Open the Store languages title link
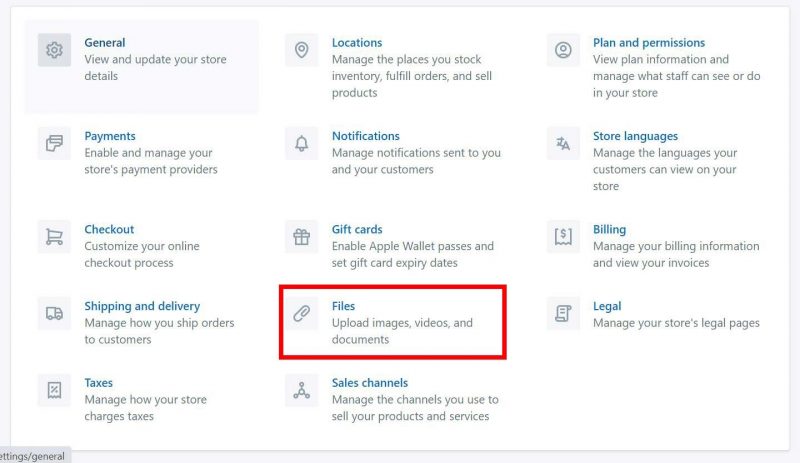This screenshot has width=800, height=463. (x=635, y=136)
